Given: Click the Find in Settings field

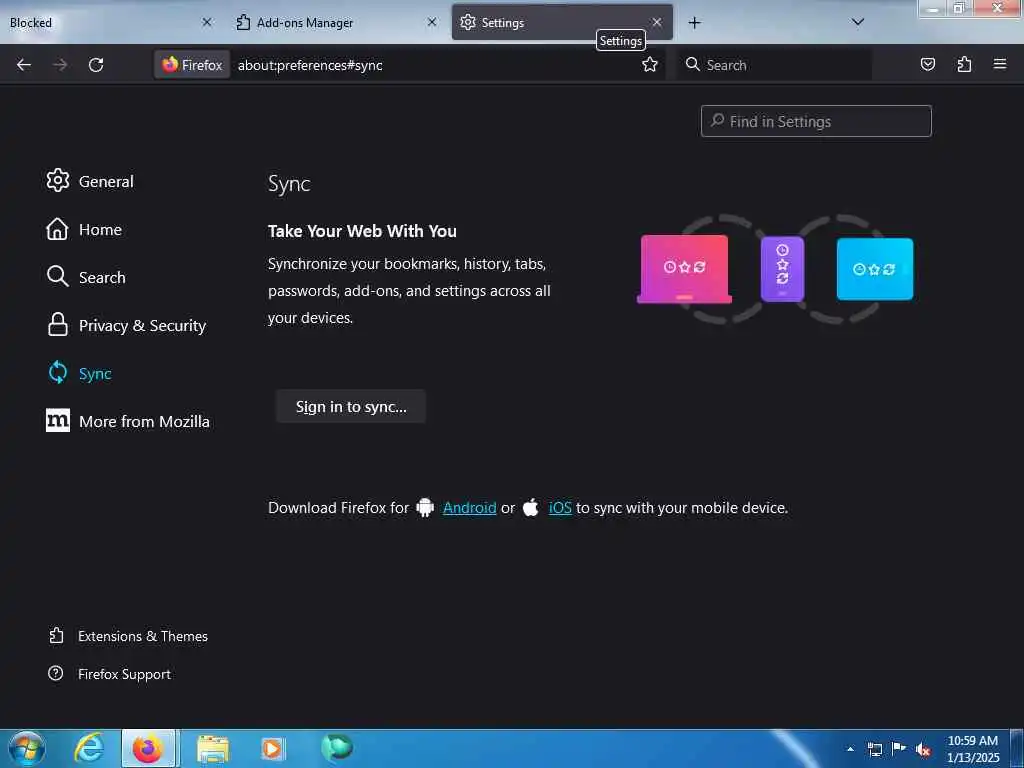Looking at the screenshot, I should tap(816, 121).
